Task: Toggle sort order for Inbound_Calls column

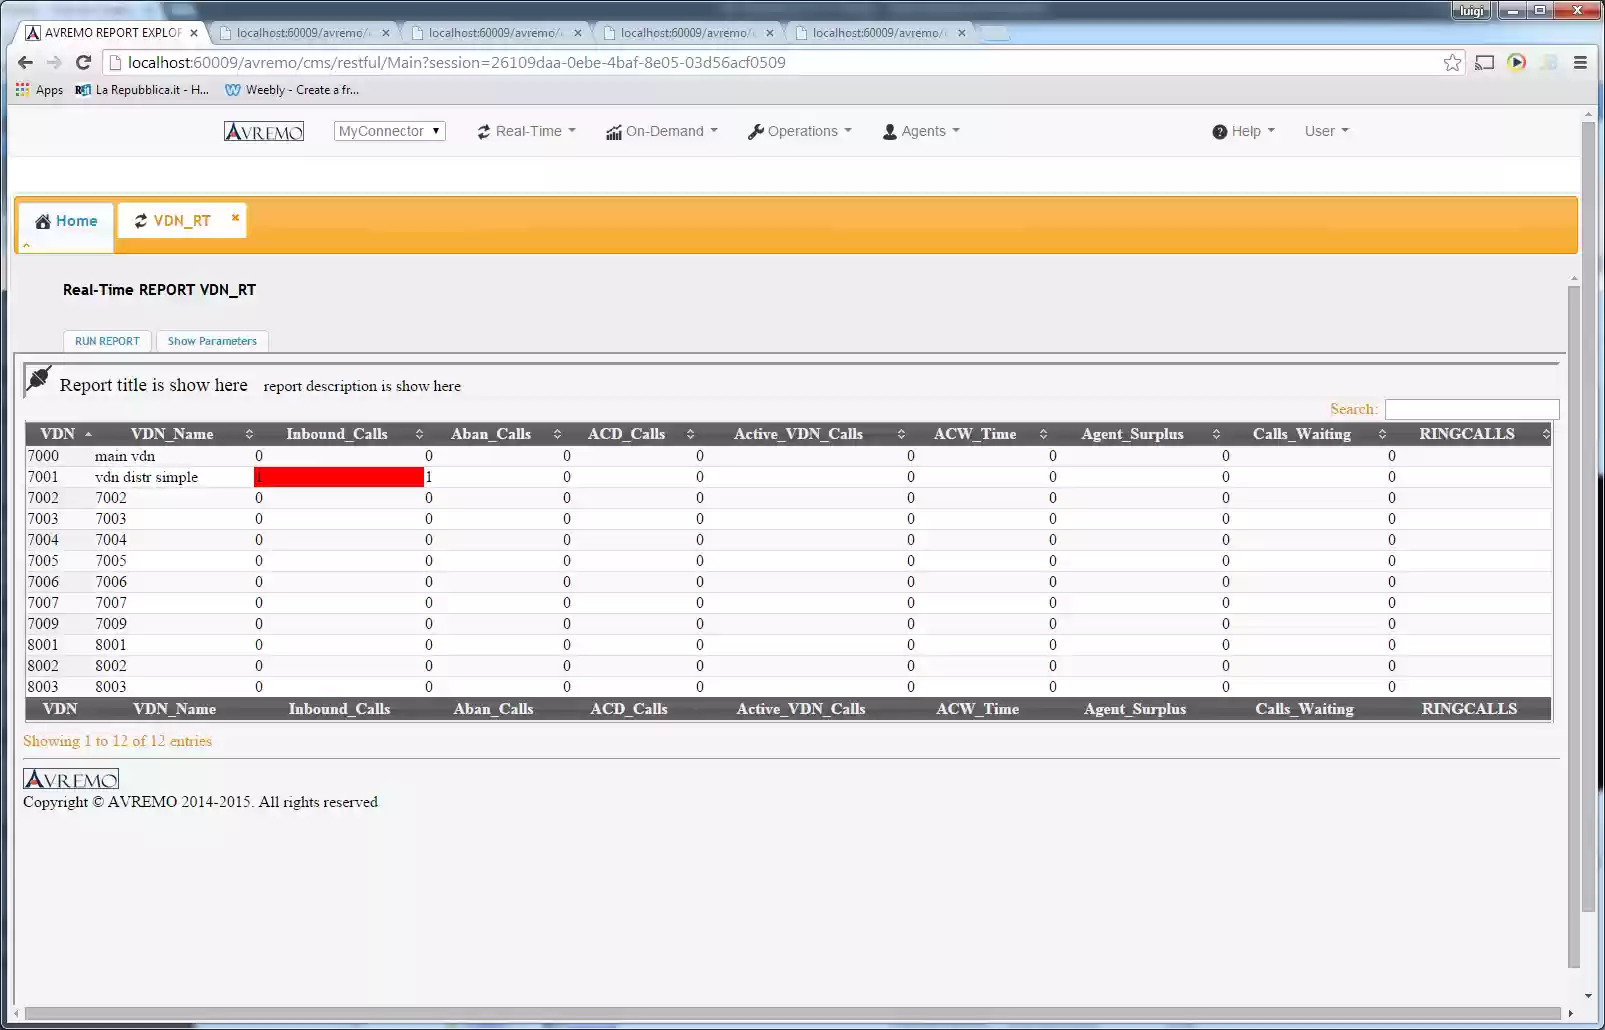Action: point(418,434)
